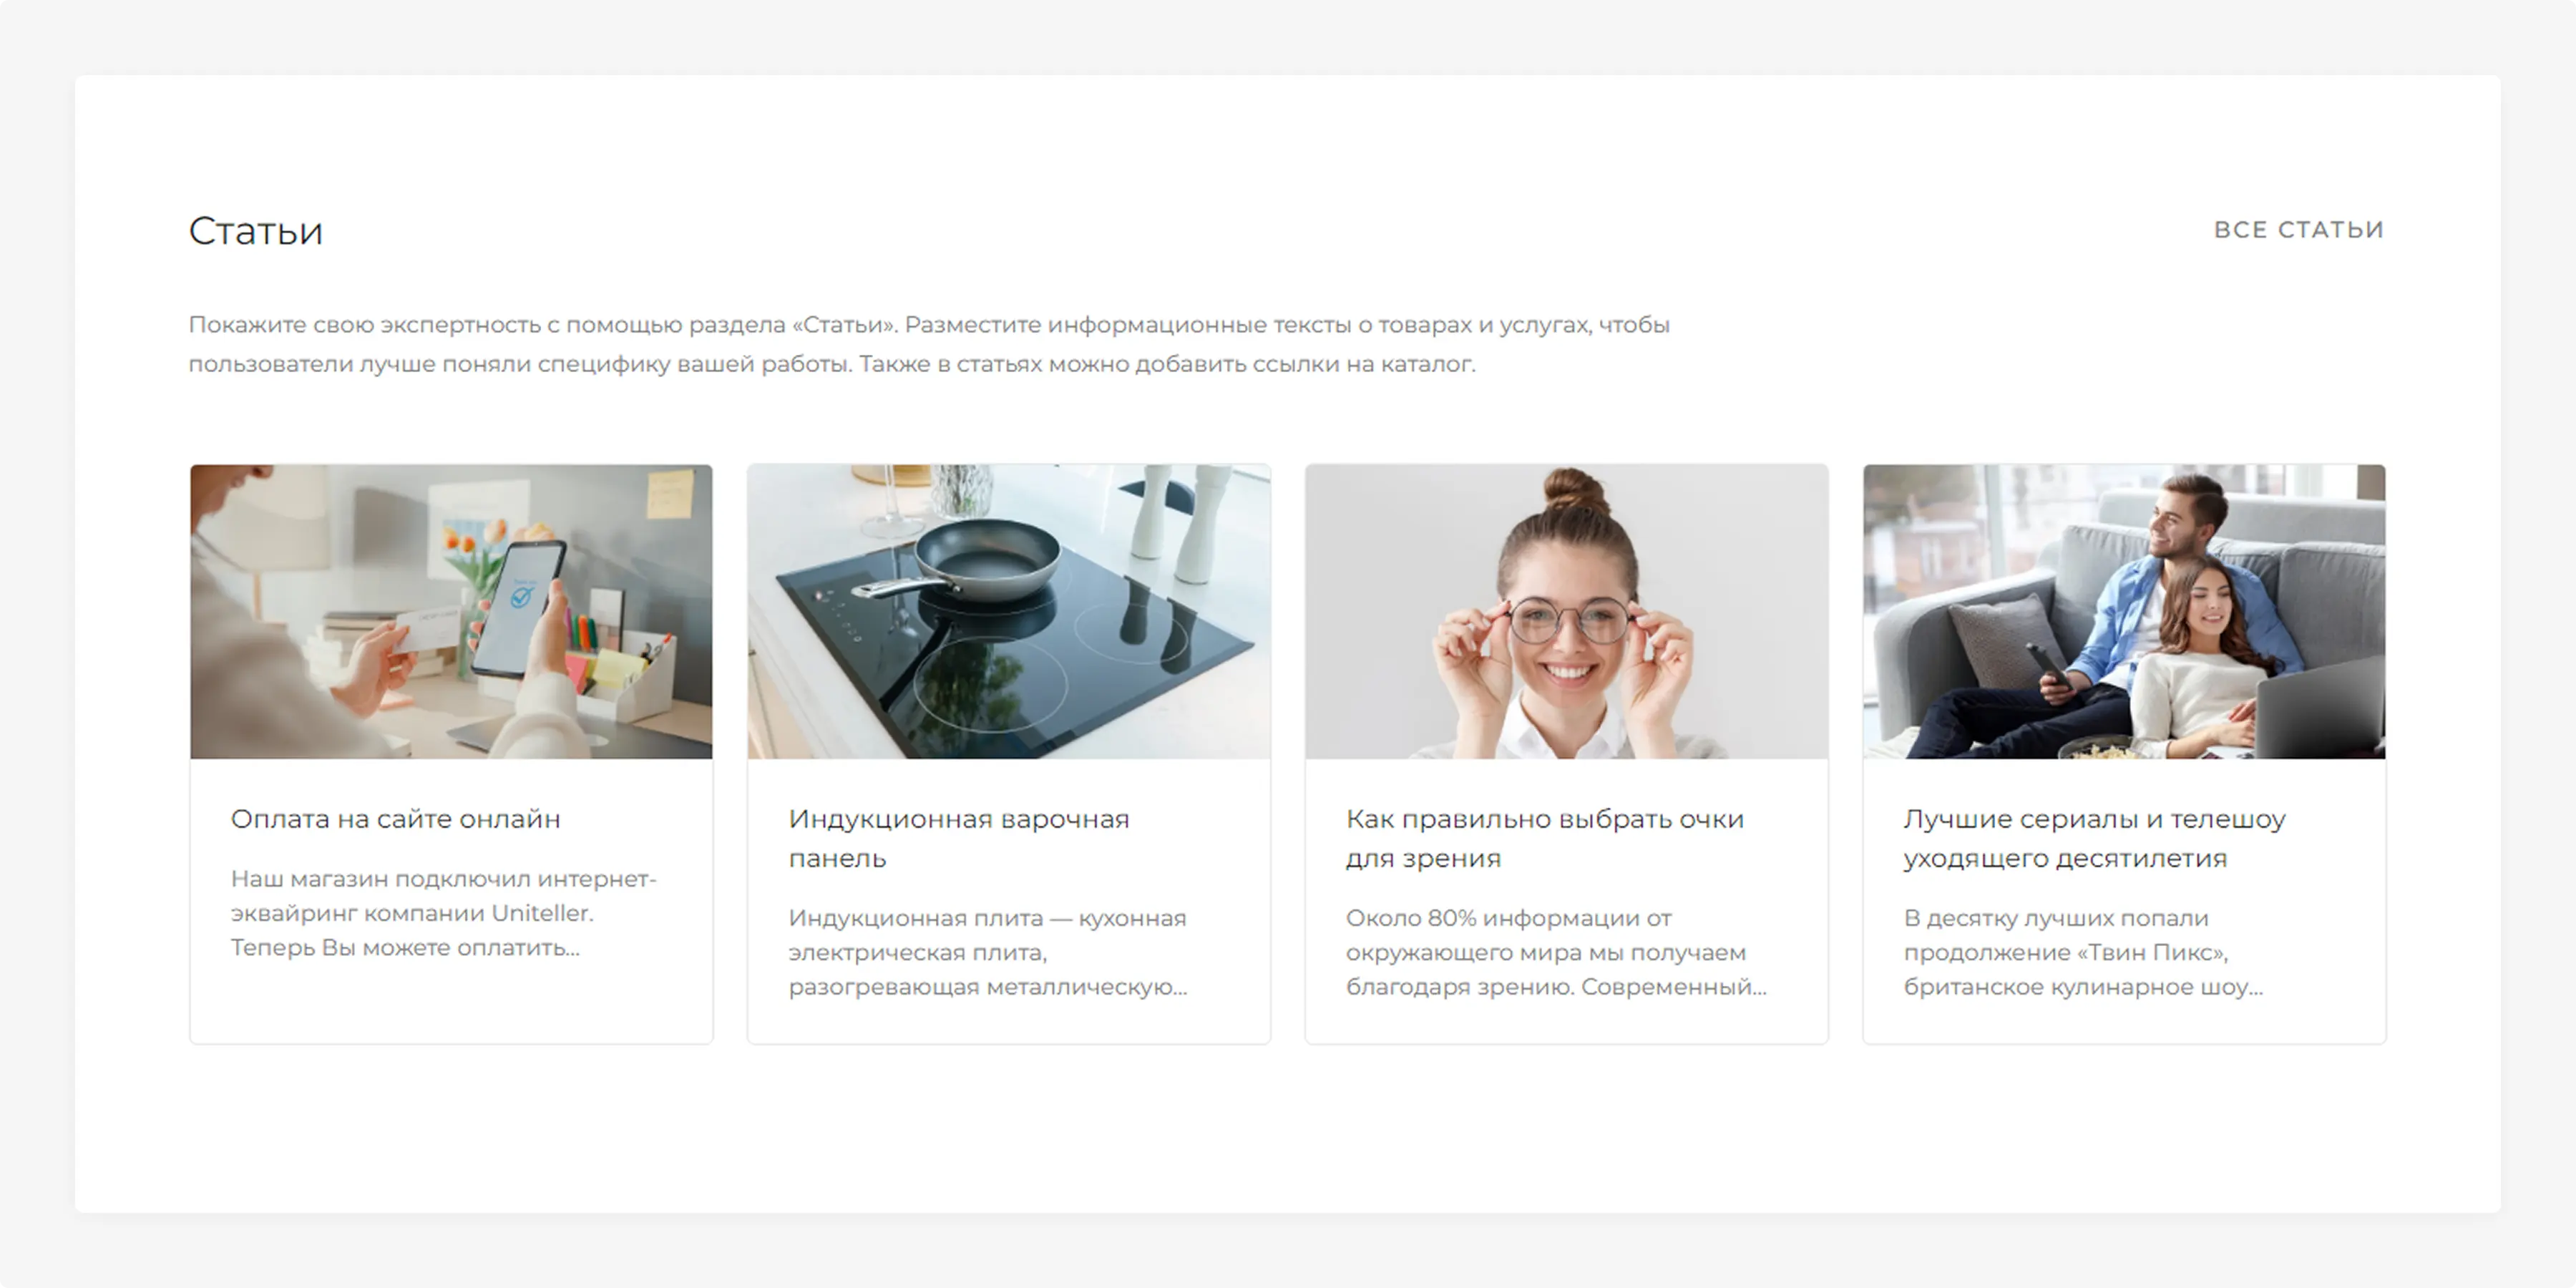Click the 'Индукционная плита' excerpt text
2576x1288 pixels.
(987, 952)
